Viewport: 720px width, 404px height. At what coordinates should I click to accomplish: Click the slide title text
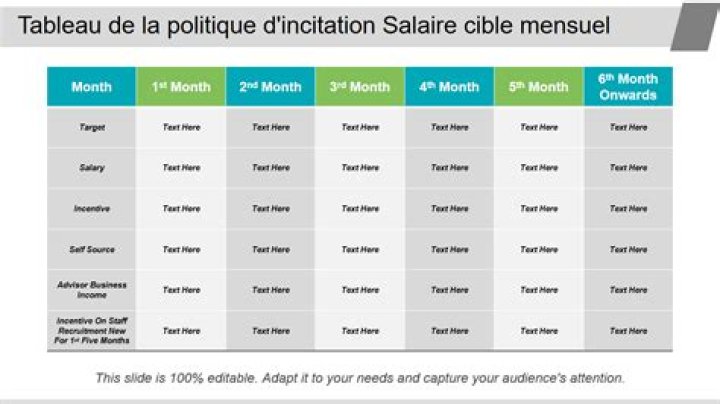314,26
